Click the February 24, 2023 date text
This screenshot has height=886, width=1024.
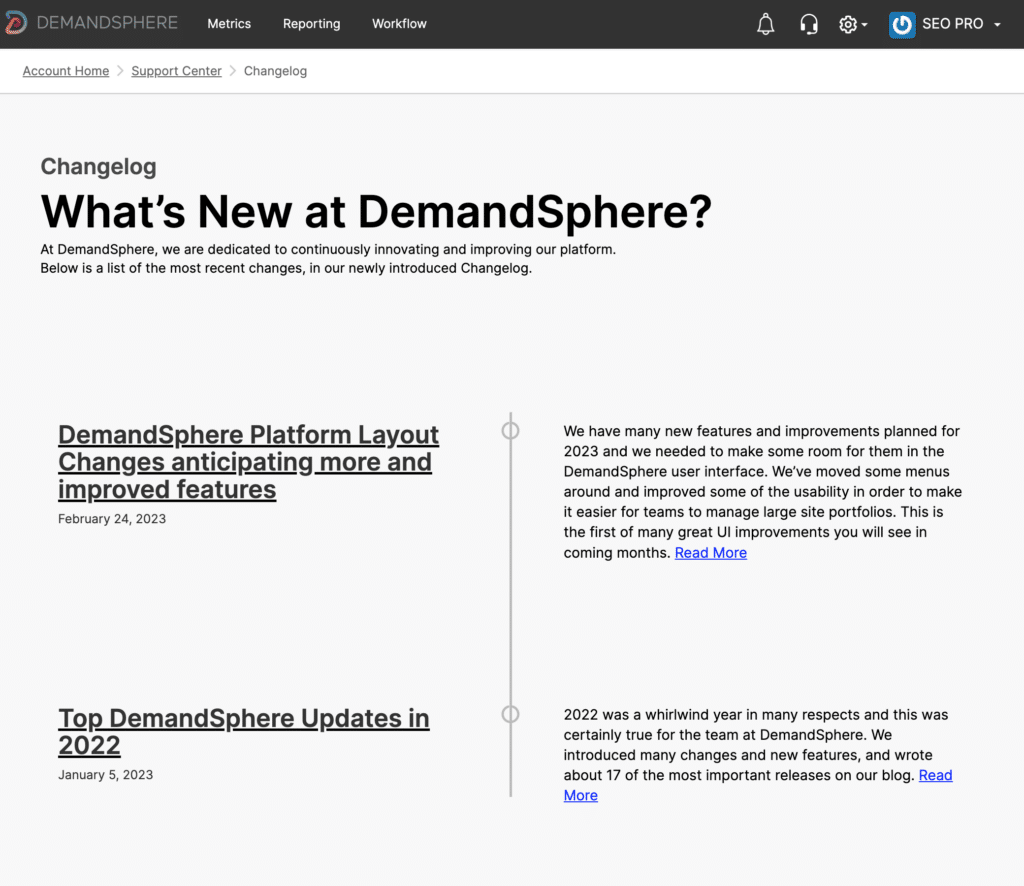(x=112, y=518)
